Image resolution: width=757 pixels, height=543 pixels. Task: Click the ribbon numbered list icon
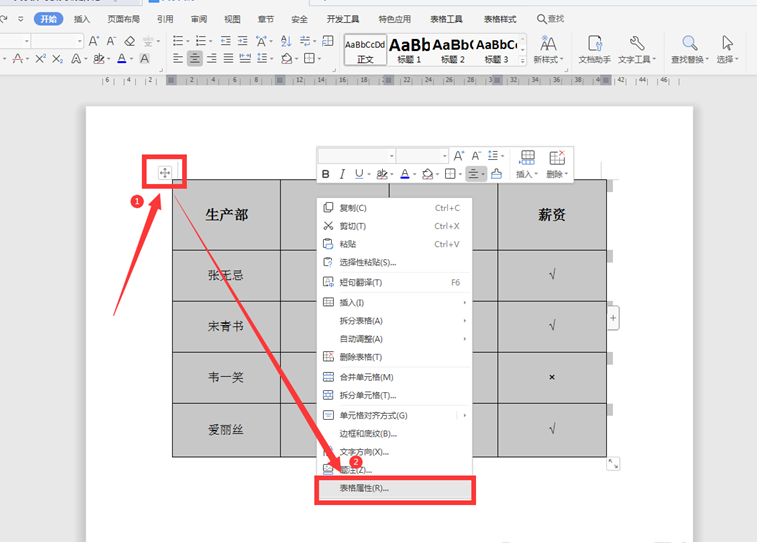203,41
